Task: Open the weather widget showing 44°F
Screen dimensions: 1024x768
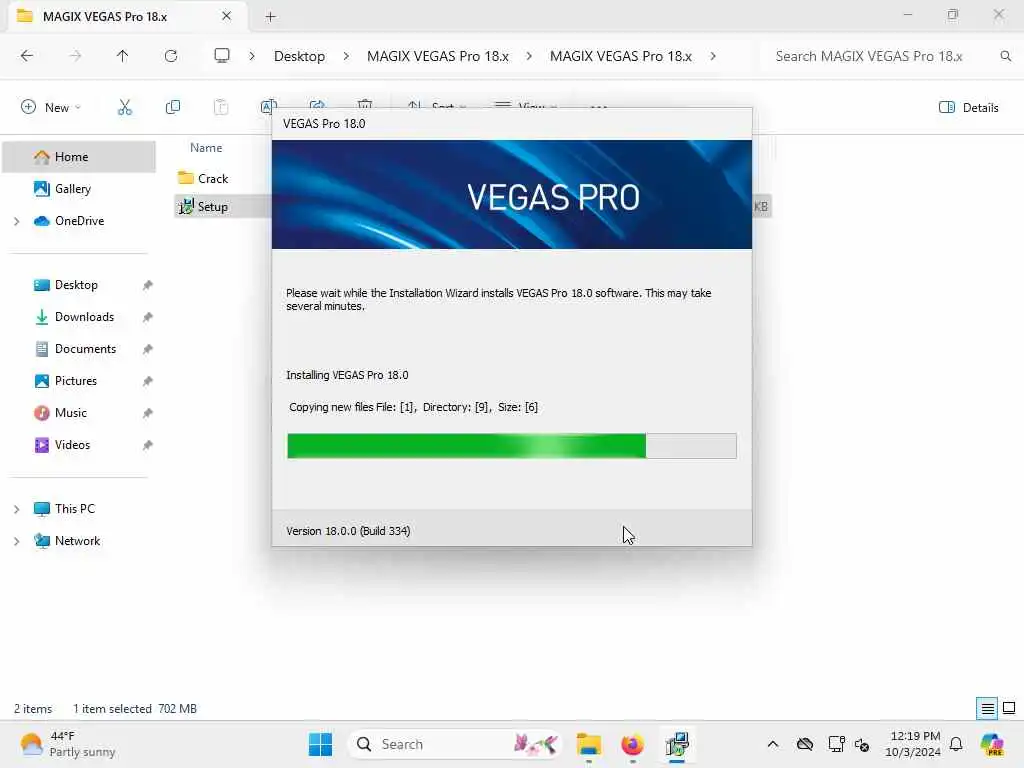Action: coord(68,744)
